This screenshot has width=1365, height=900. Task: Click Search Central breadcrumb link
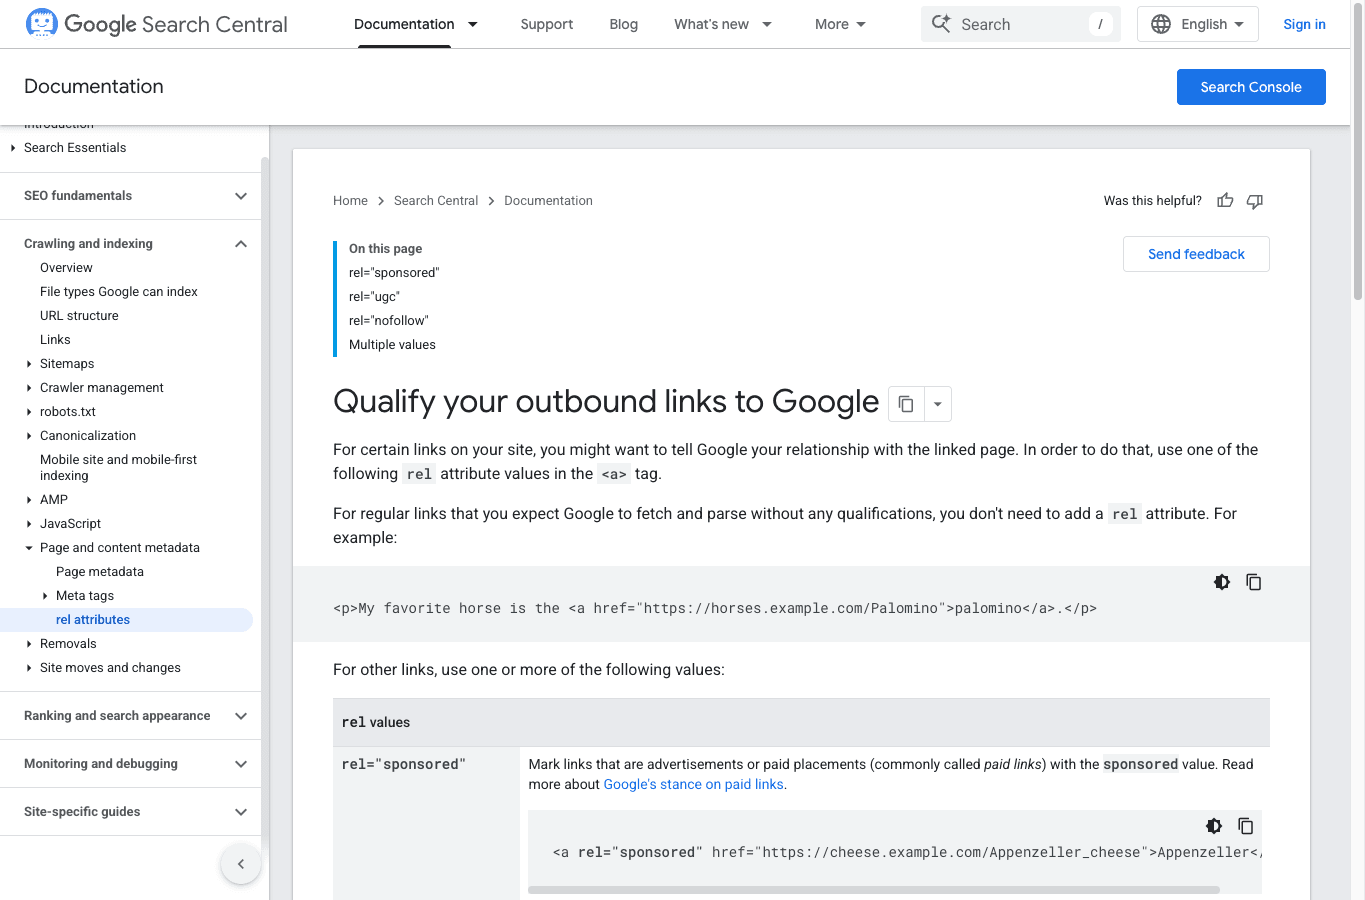436,201
